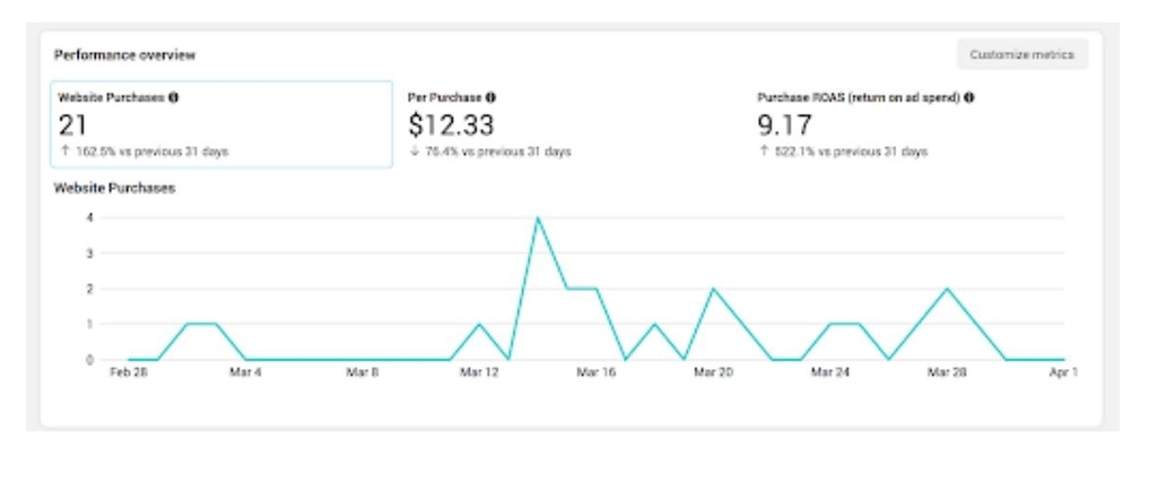
Task: Click the Customize metrics button
Action: point(1022,55)
